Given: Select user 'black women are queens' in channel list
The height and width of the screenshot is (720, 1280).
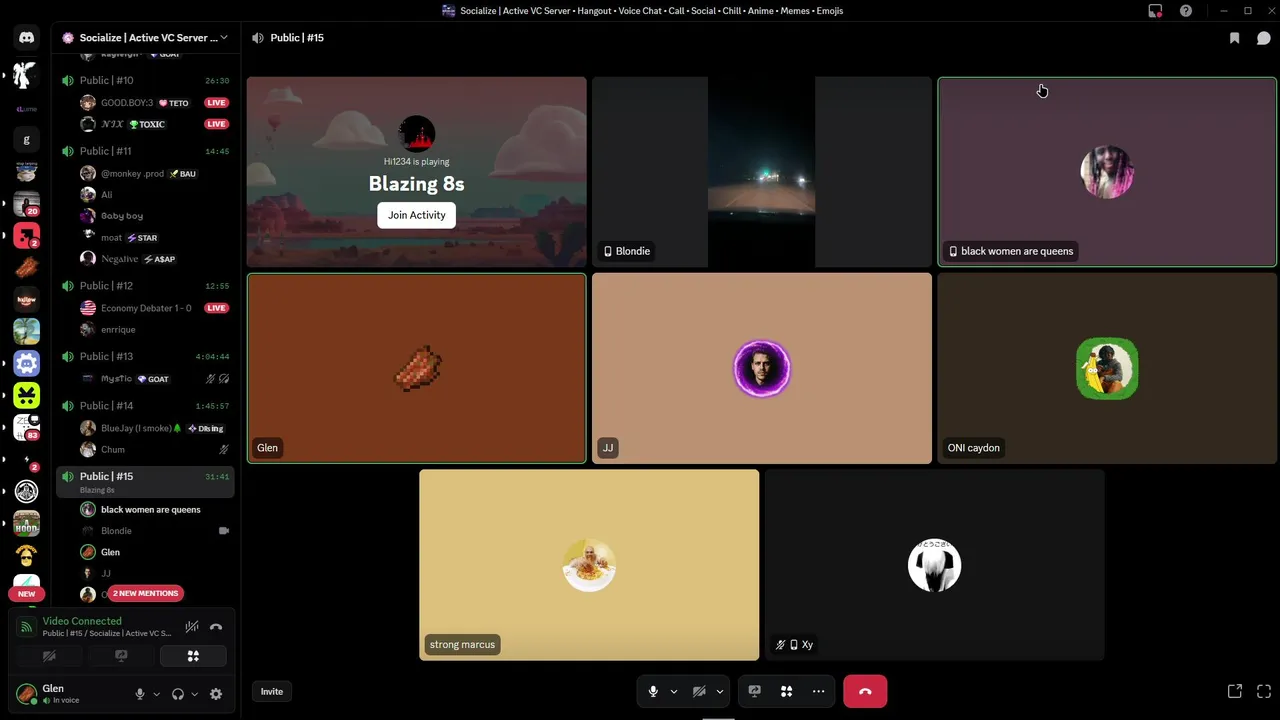Looking at the screenshot, I should 151,510.
